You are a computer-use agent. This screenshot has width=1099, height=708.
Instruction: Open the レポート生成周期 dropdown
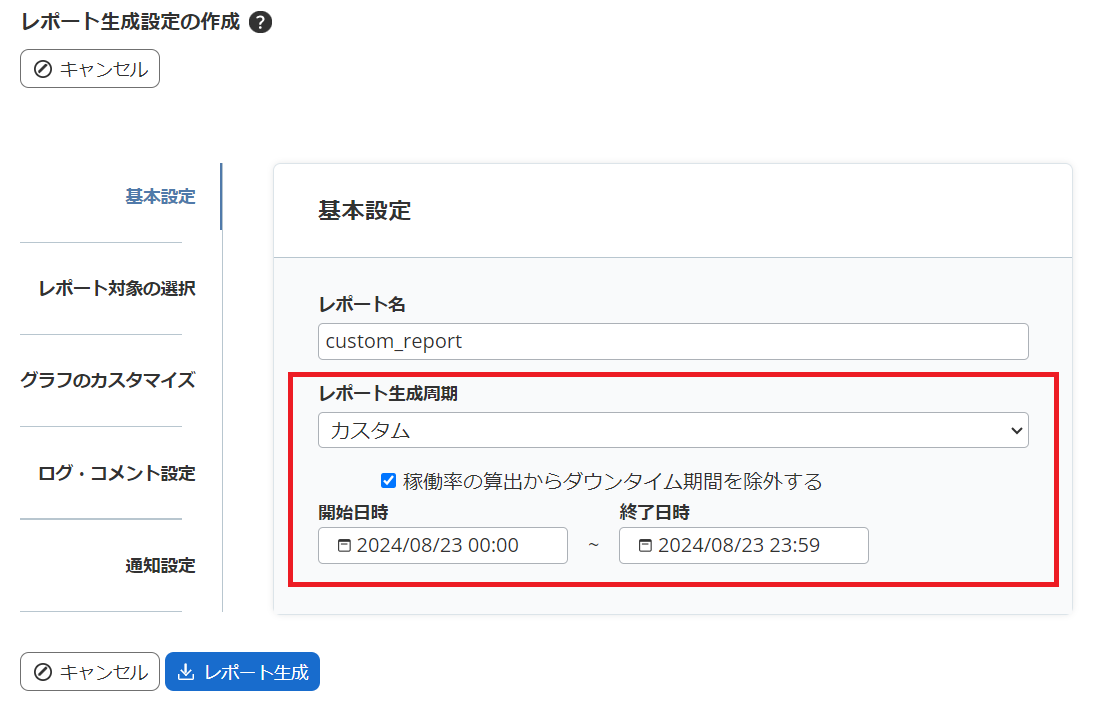click(673, 430)
